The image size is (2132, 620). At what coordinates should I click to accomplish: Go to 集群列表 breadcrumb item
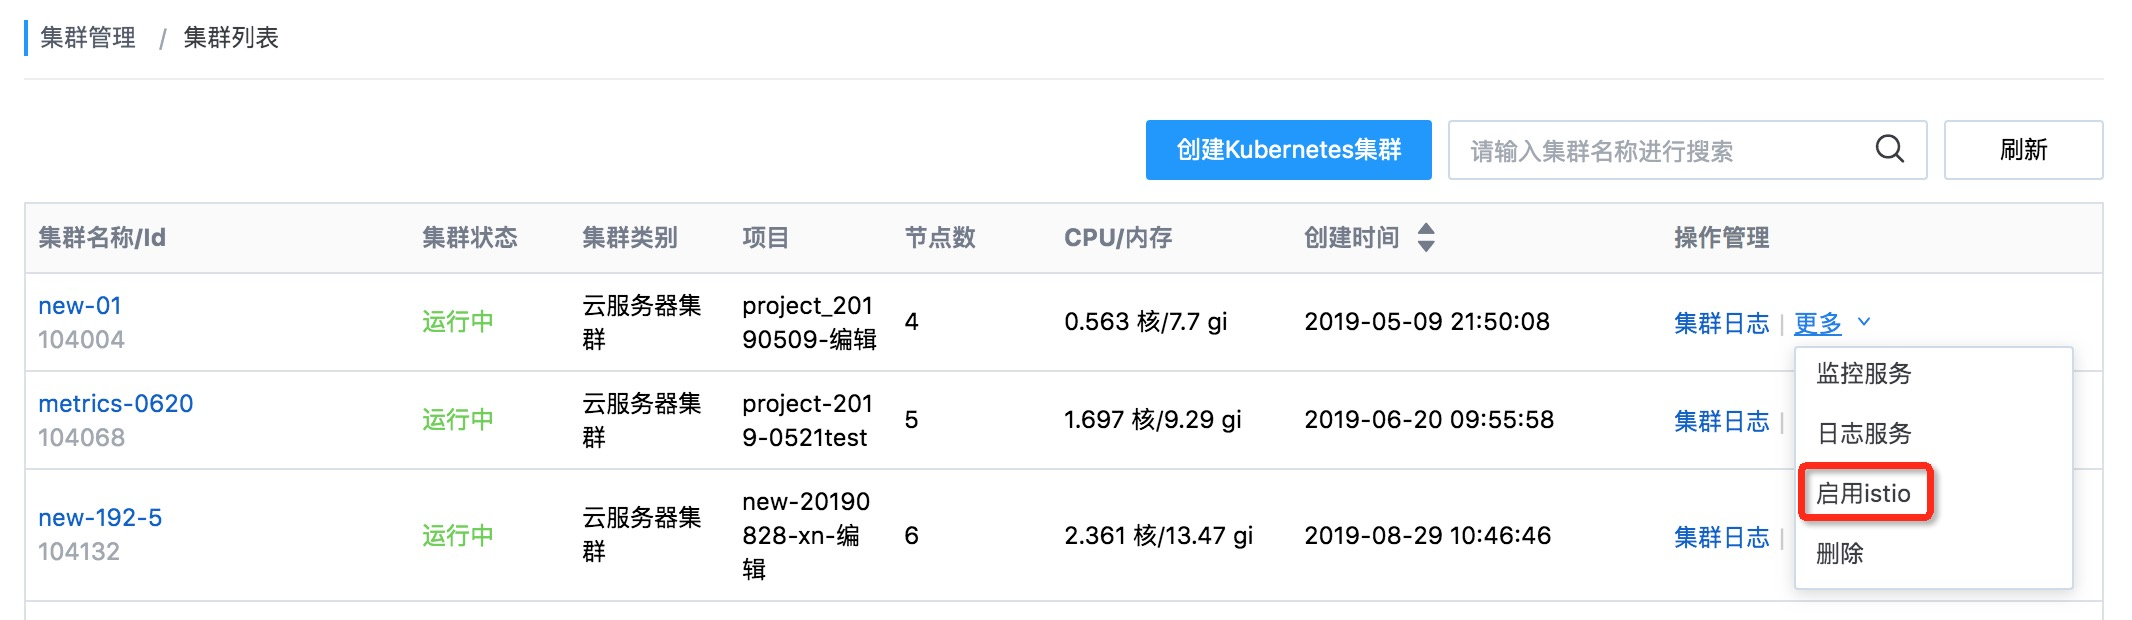(x=229, y=38)
